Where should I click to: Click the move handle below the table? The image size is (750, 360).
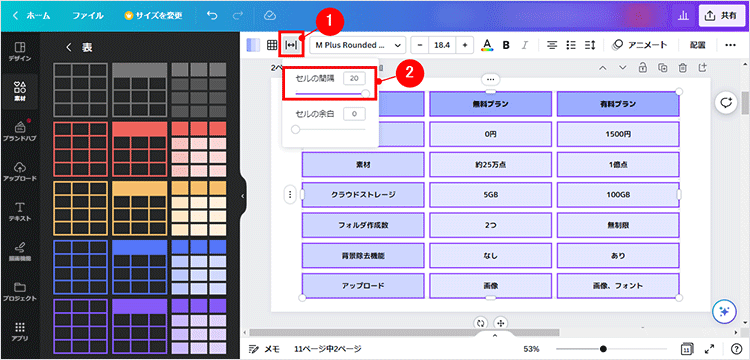click(x=500, y=323)
